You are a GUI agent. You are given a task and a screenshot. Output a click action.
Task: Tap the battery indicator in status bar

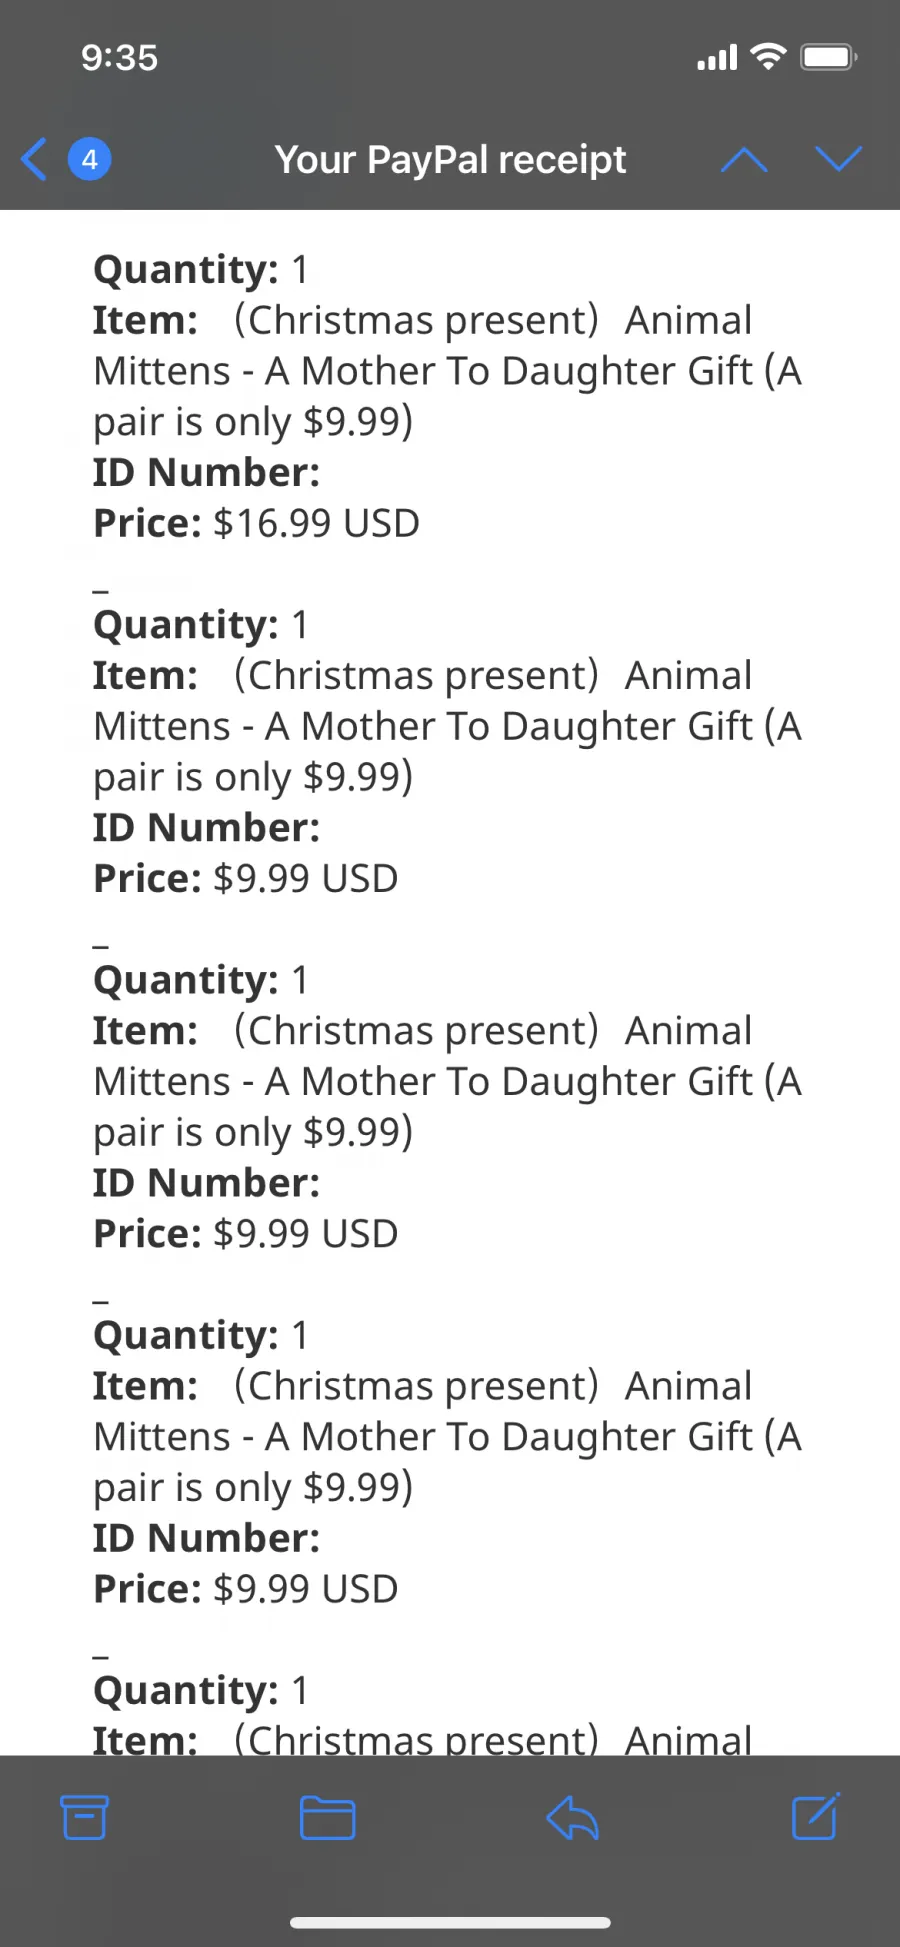tap(829, 57)
